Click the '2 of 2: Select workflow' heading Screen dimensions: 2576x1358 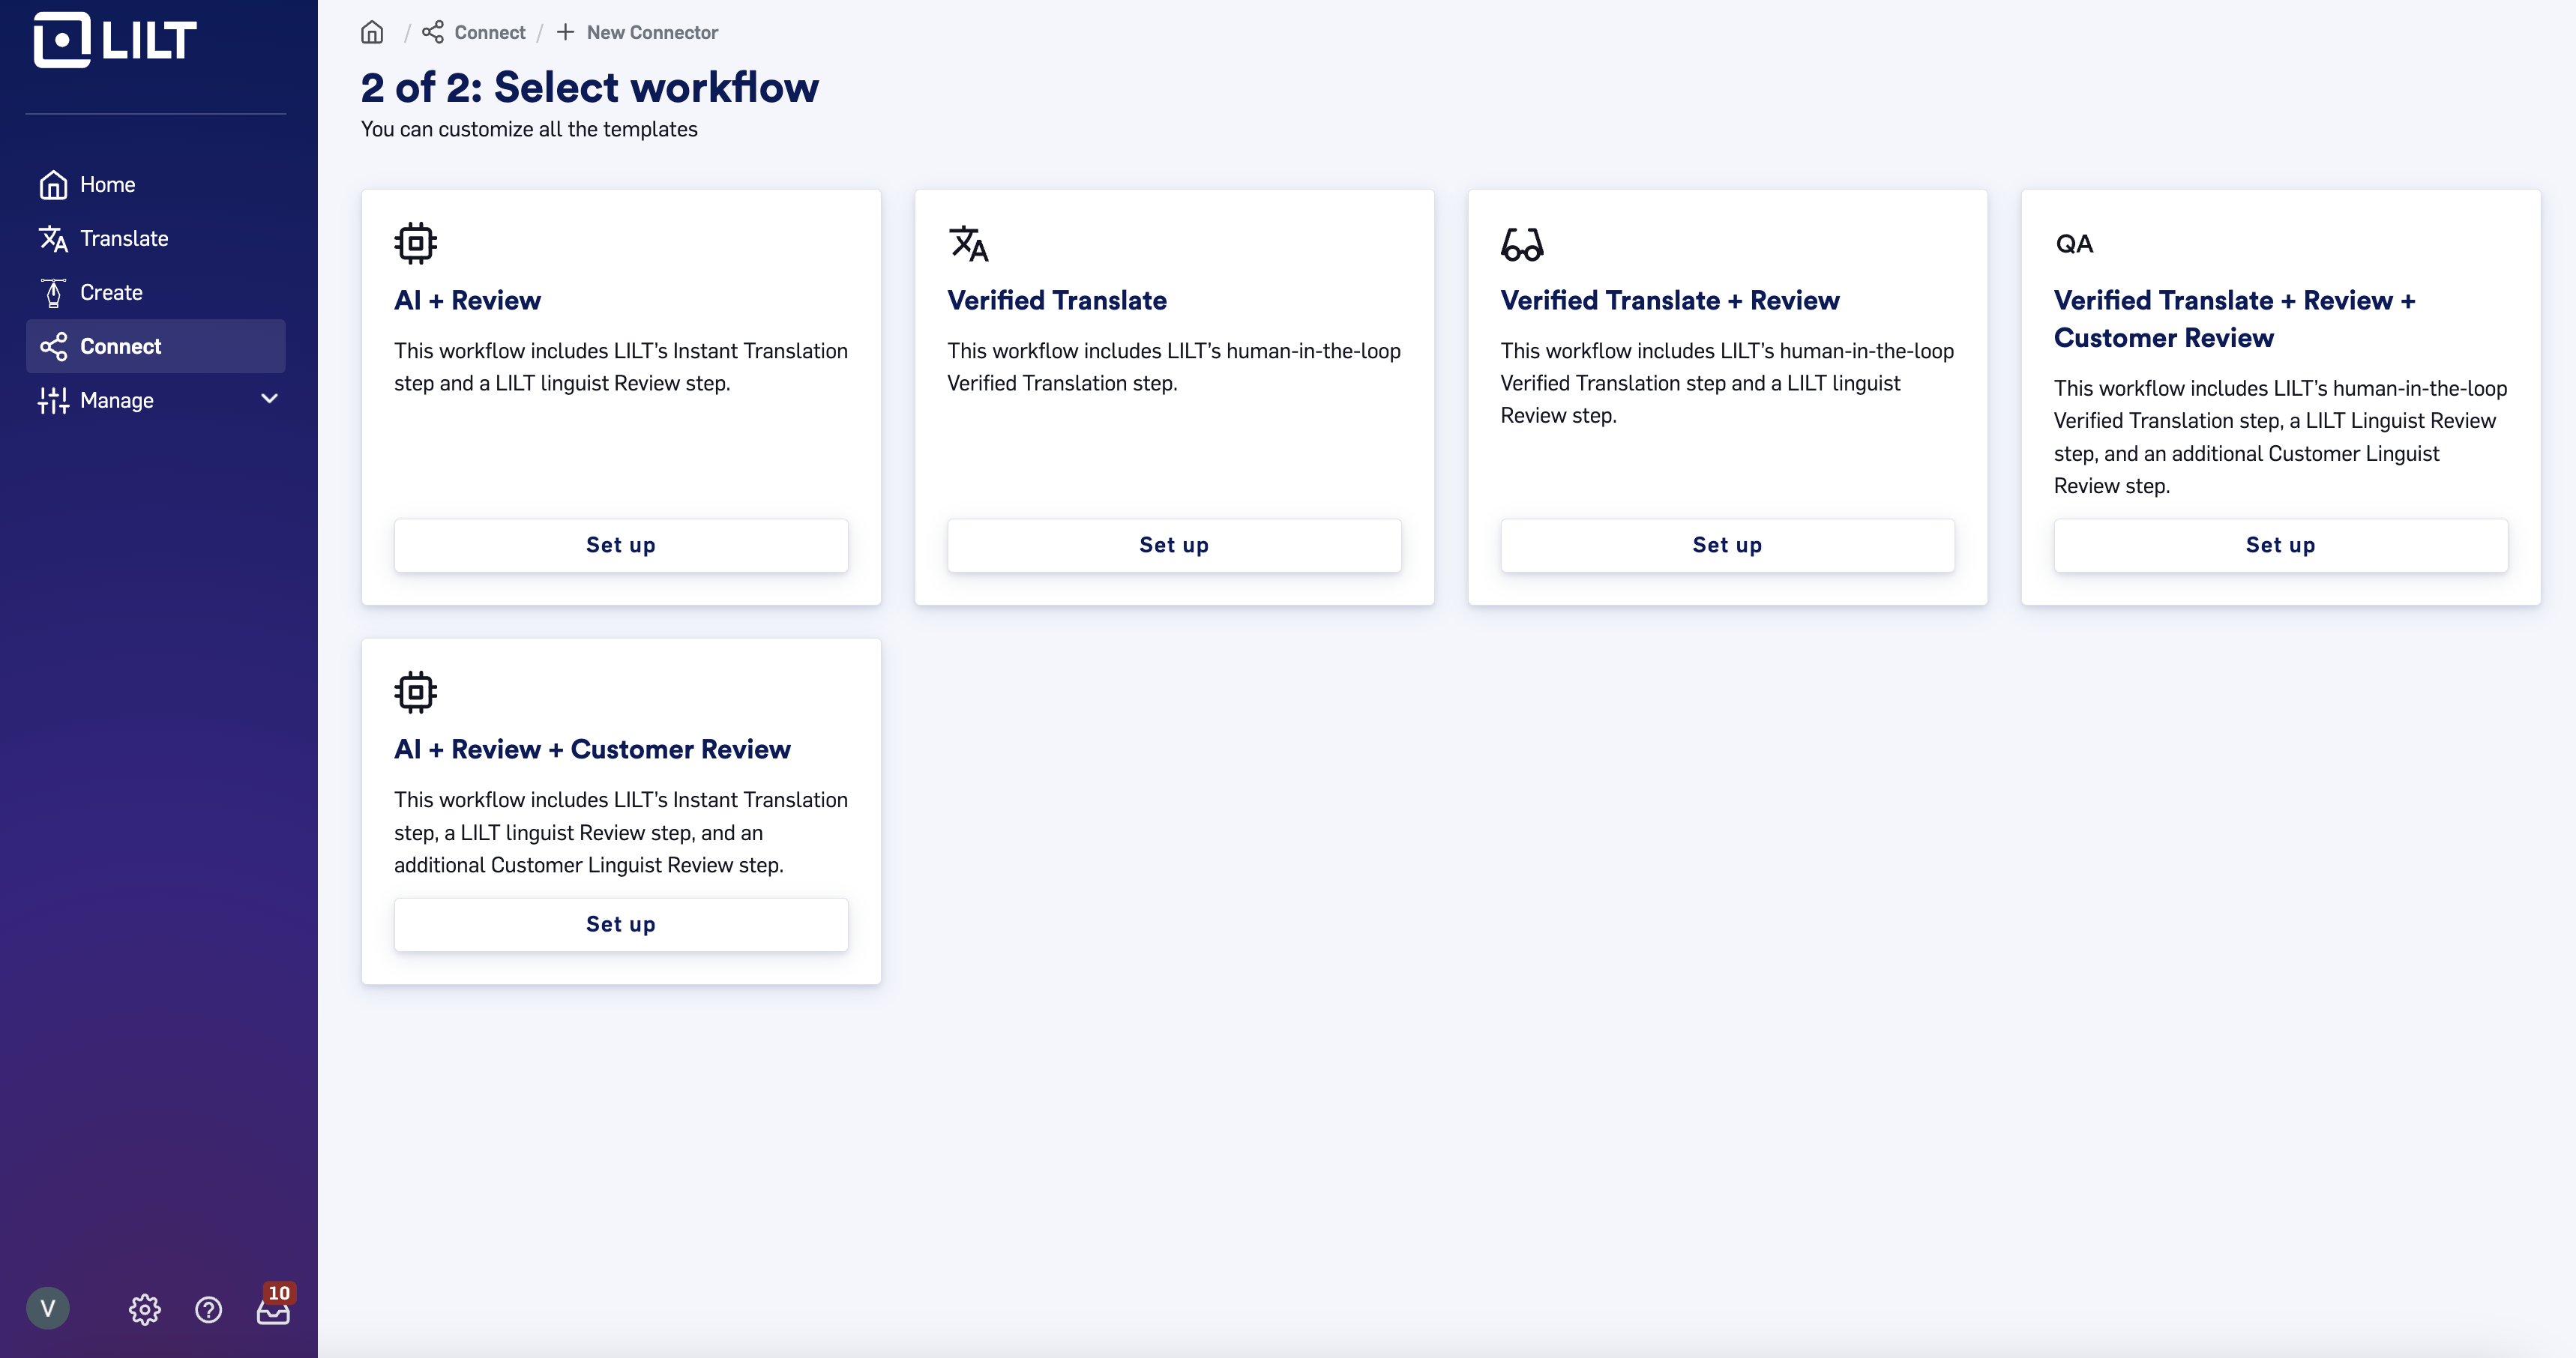[x=590, y=87]
